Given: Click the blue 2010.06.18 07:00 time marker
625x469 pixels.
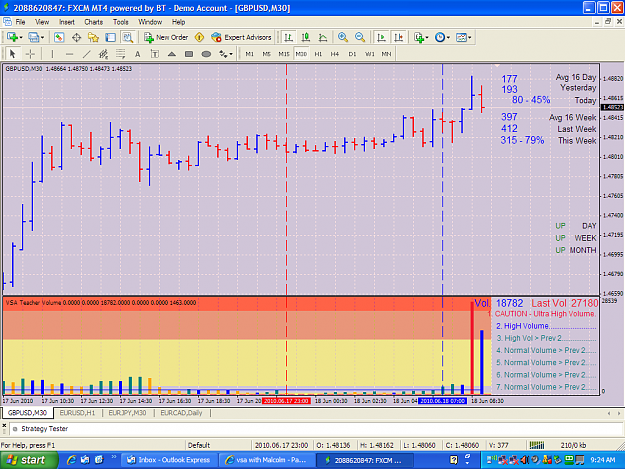Looking at the screenshot, I should tap(442, 401).
